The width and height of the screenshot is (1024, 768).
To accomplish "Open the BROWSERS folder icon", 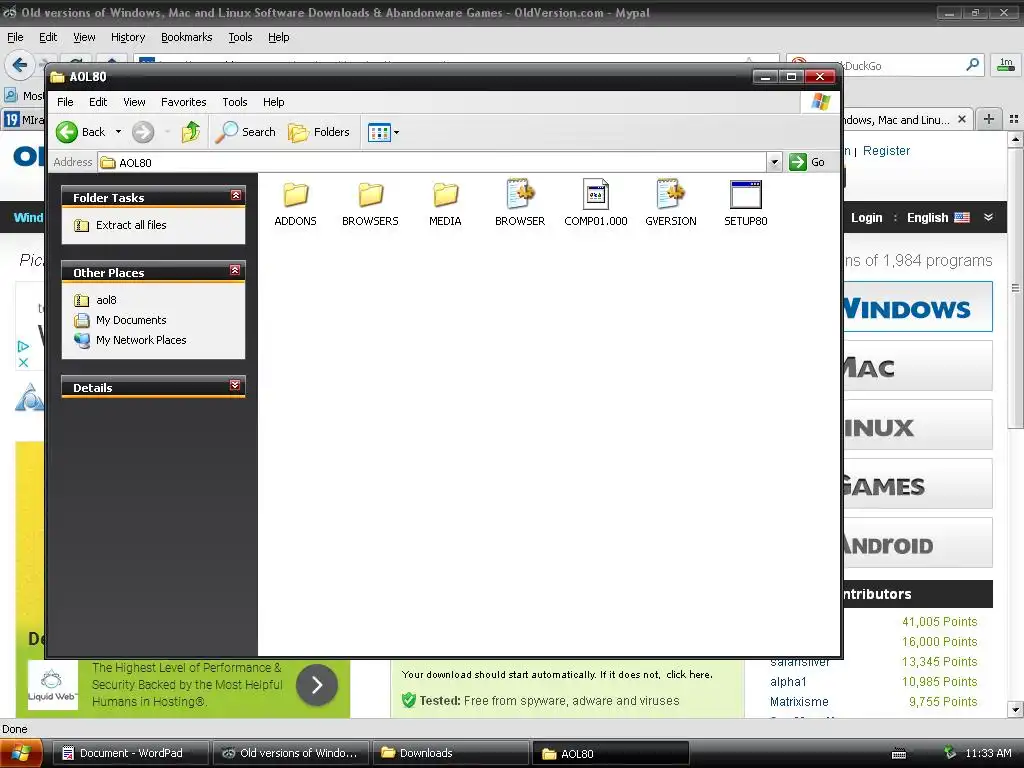I will click(370, 195).
